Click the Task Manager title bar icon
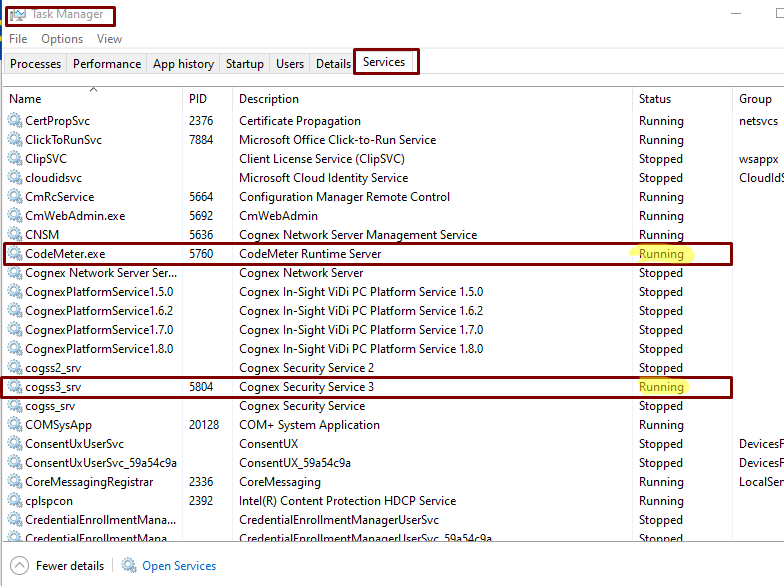 coord(16,16)
